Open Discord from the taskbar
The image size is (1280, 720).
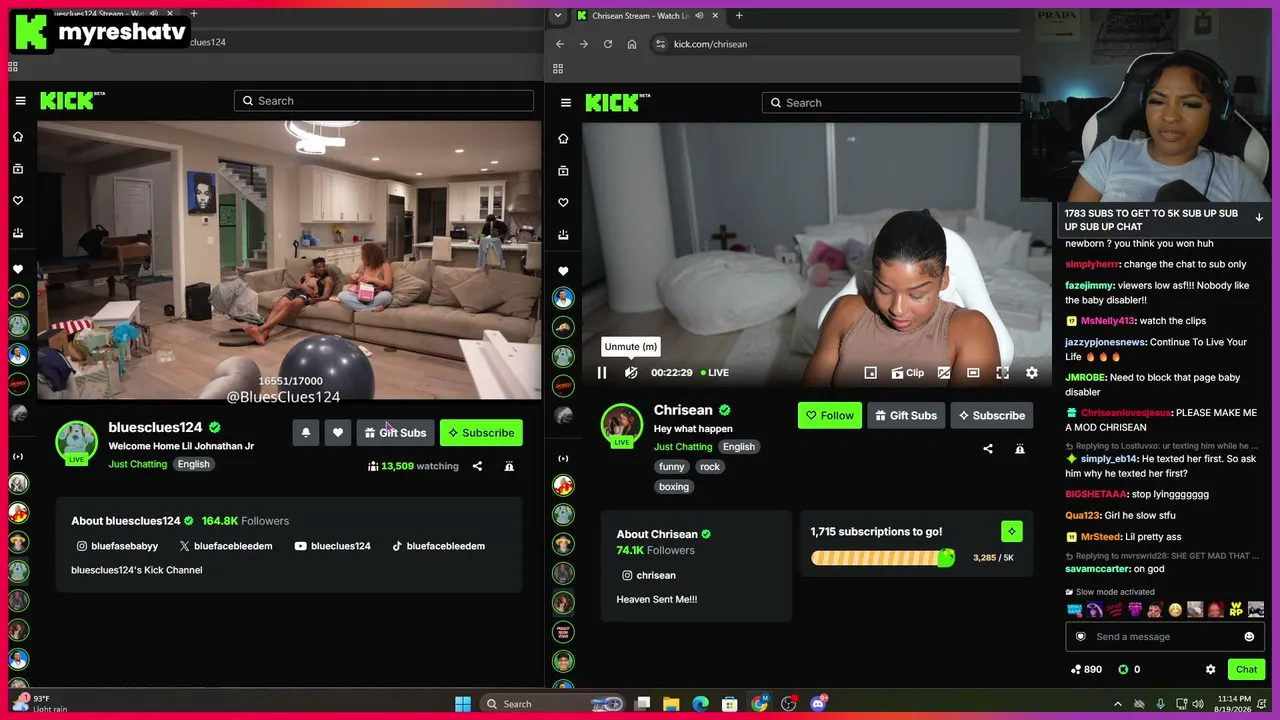coord(819,704)
